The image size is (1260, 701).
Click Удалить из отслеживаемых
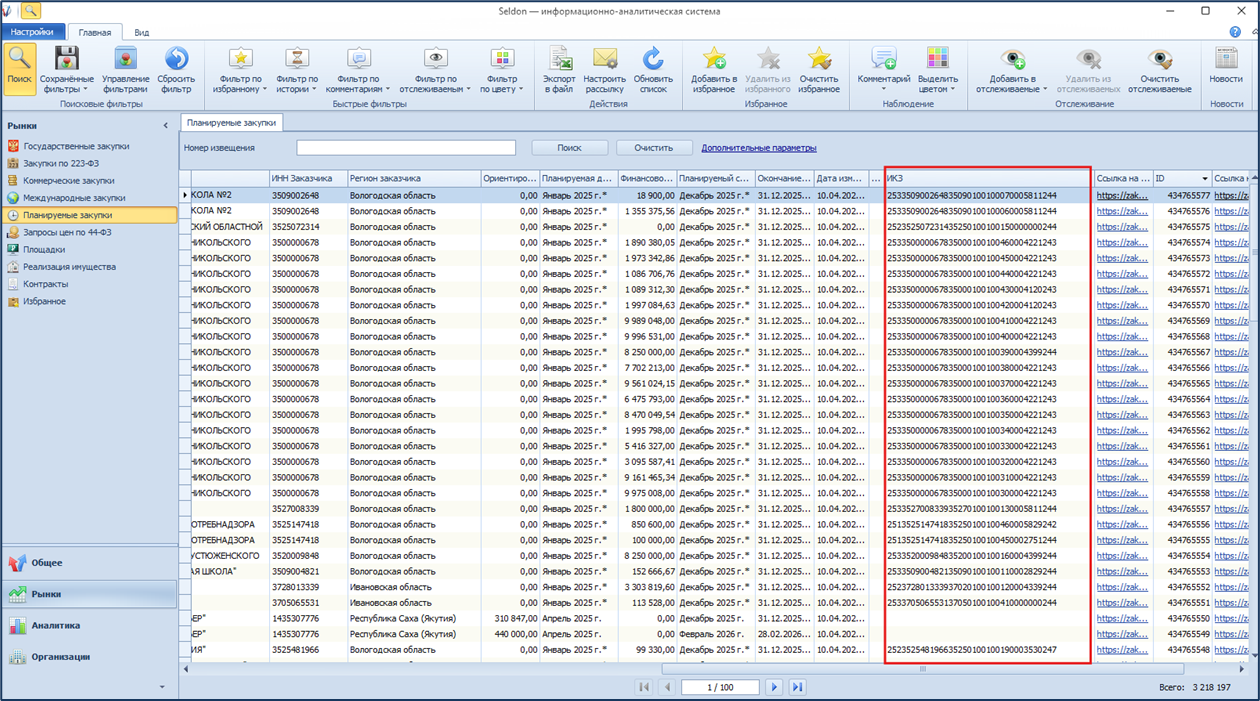click(x=1088, y=69)
